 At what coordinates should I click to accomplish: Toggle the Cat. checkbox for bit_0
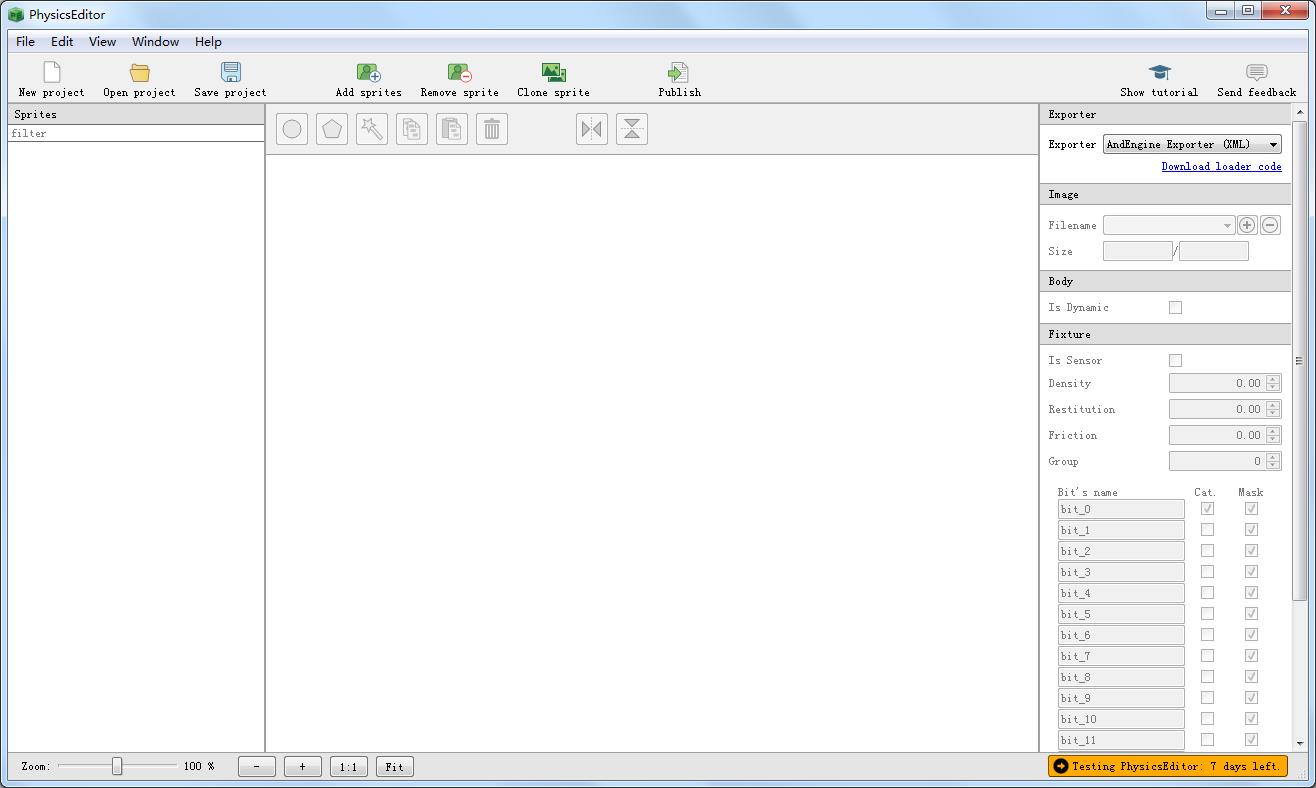tap(1207, 509)
